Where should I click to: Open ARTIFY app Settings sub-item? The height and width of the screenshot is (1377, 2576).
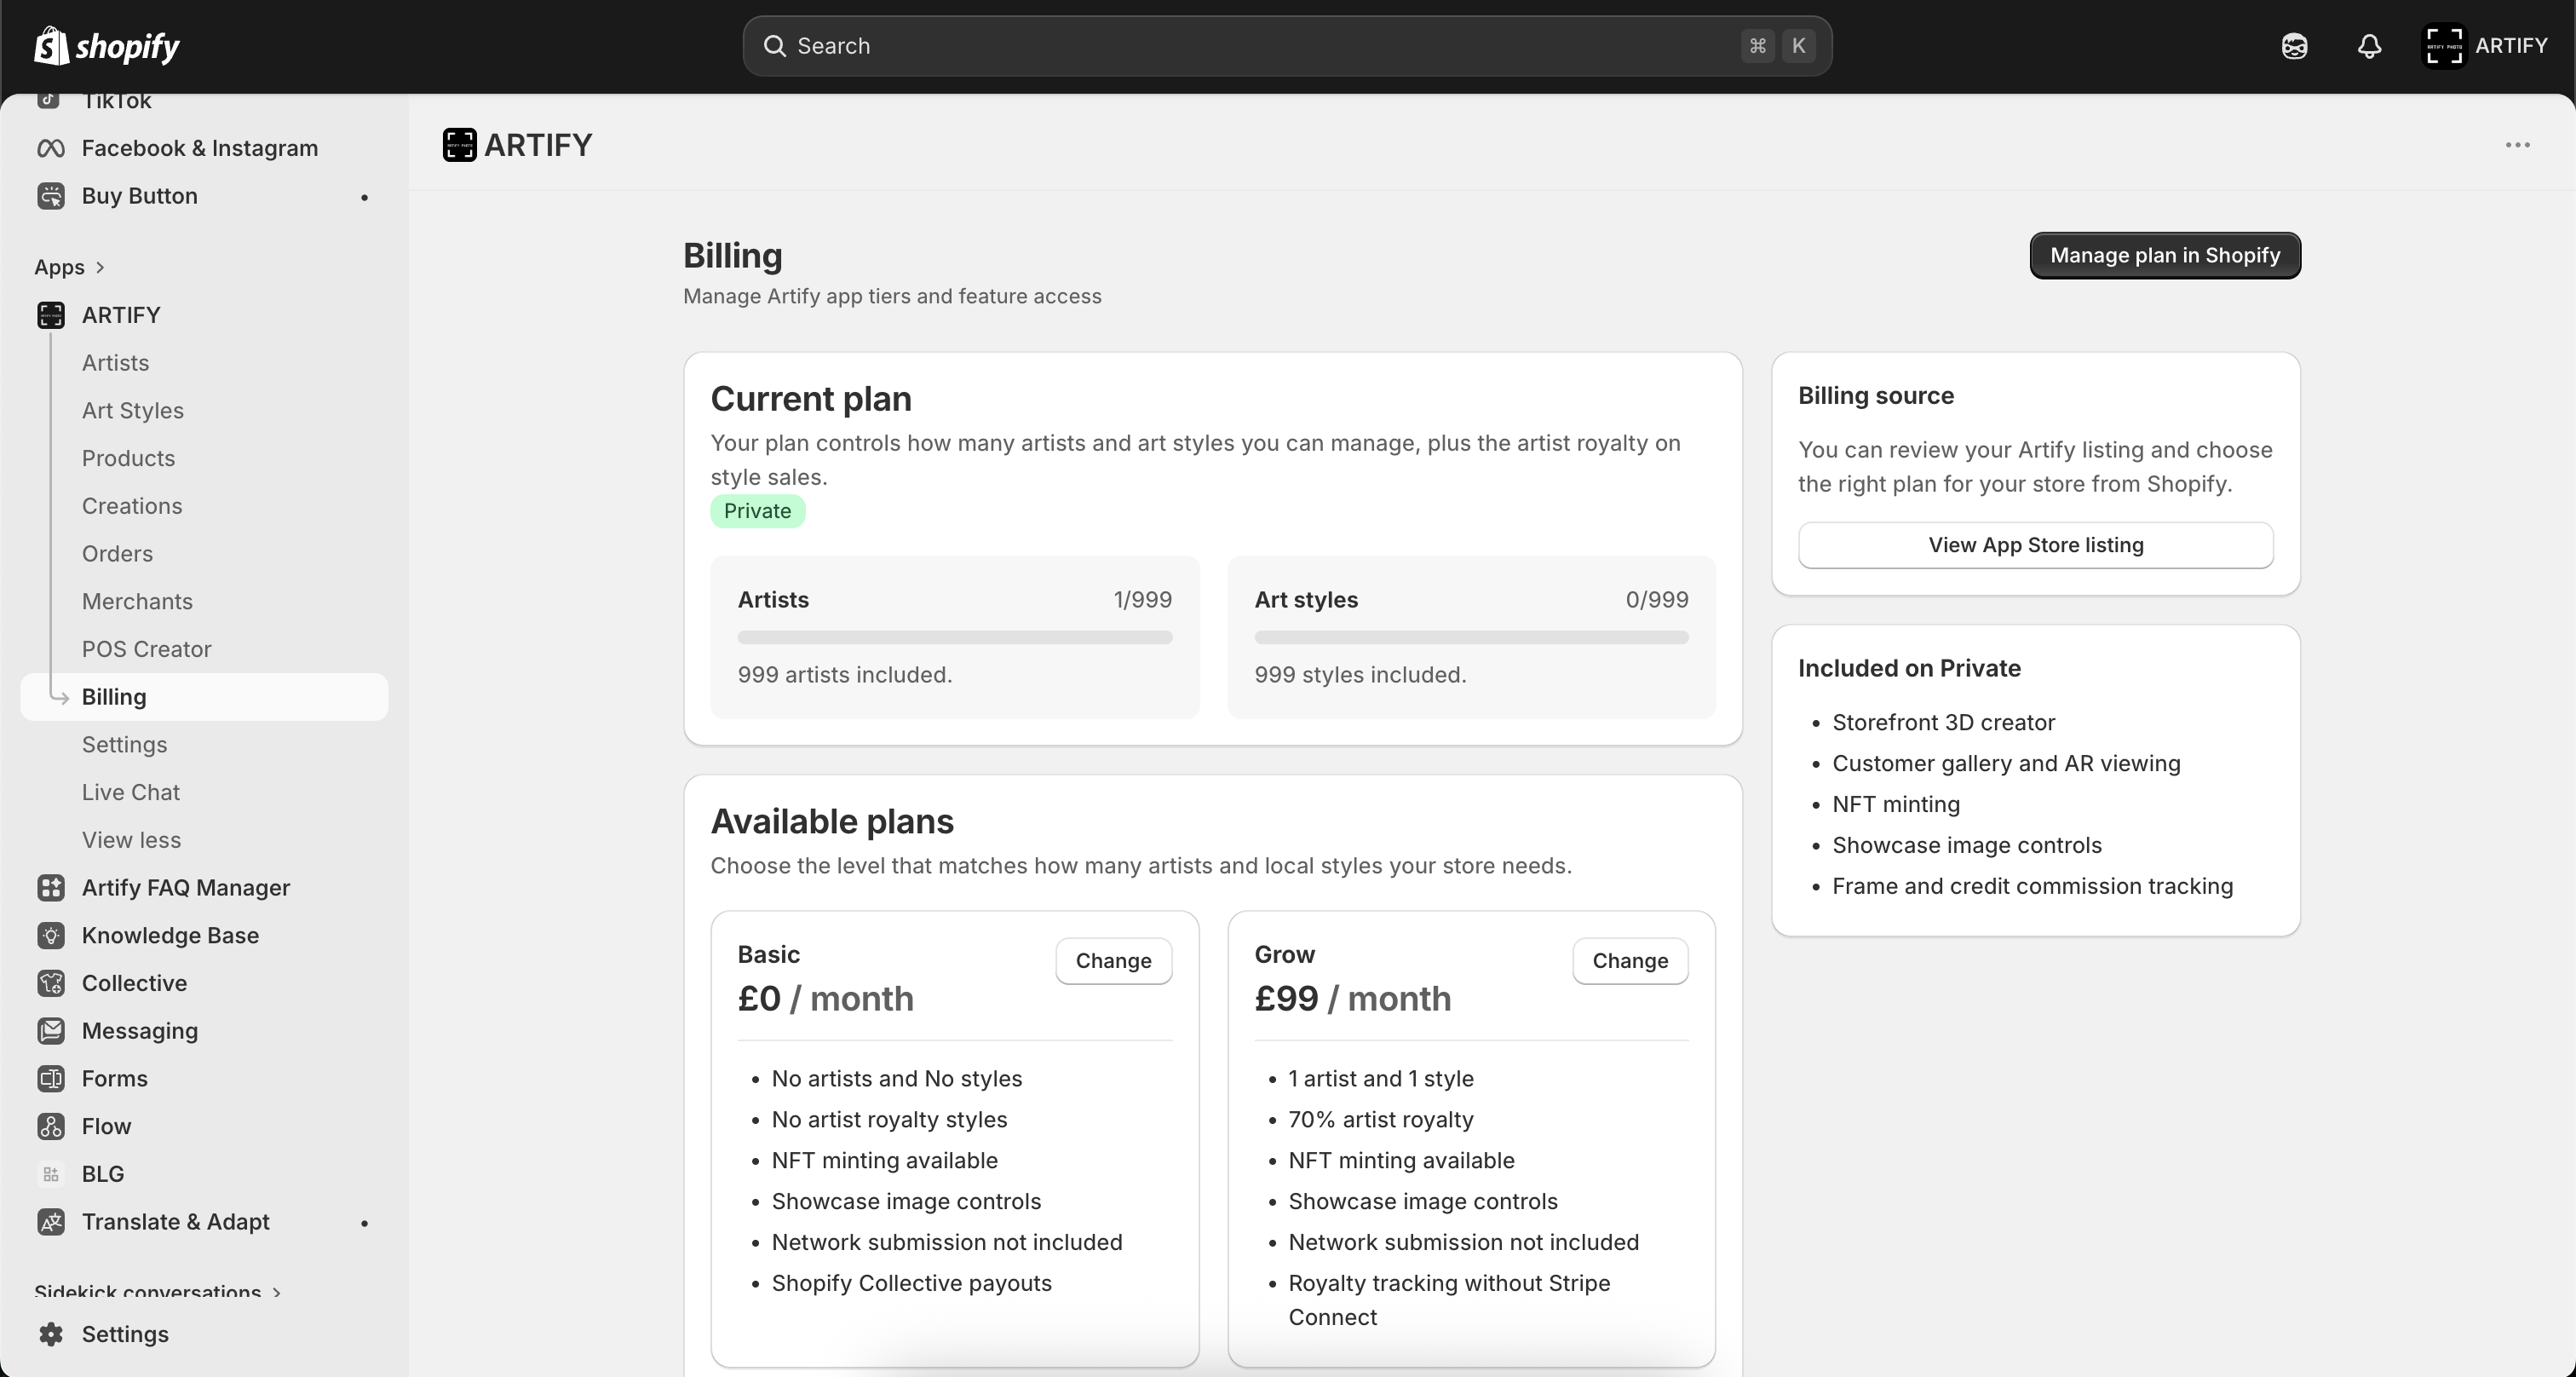click(124, 745)
